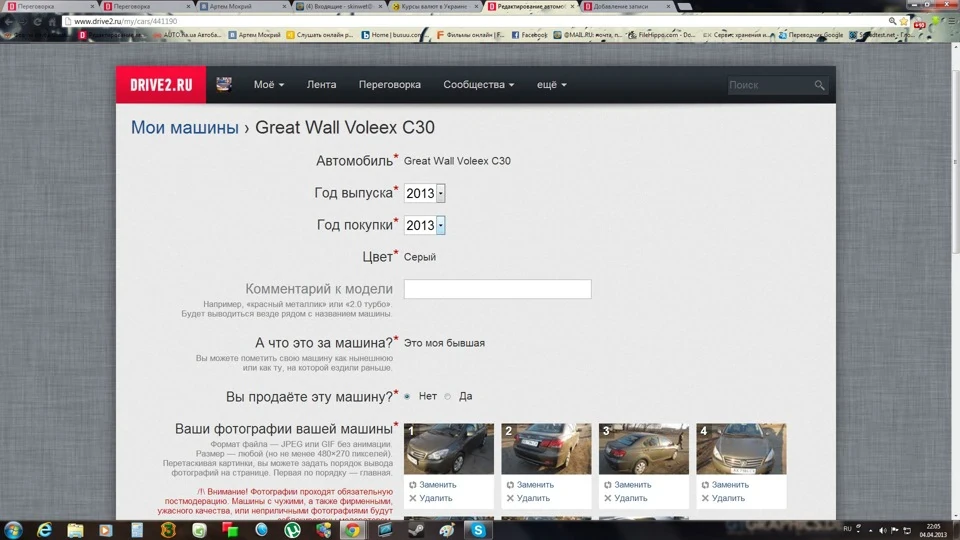
Task: Click the Заменить icon for photo 2
Action: [x=510, y=485]
